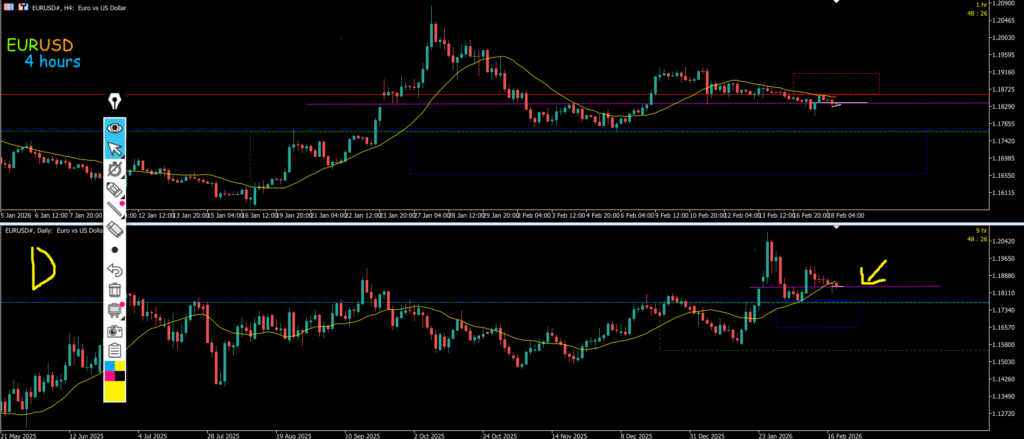Image resolution: width=1024 pixels, height=439 pixels.
Task: Pick the yellow color swatch
Action: point(116,390)
